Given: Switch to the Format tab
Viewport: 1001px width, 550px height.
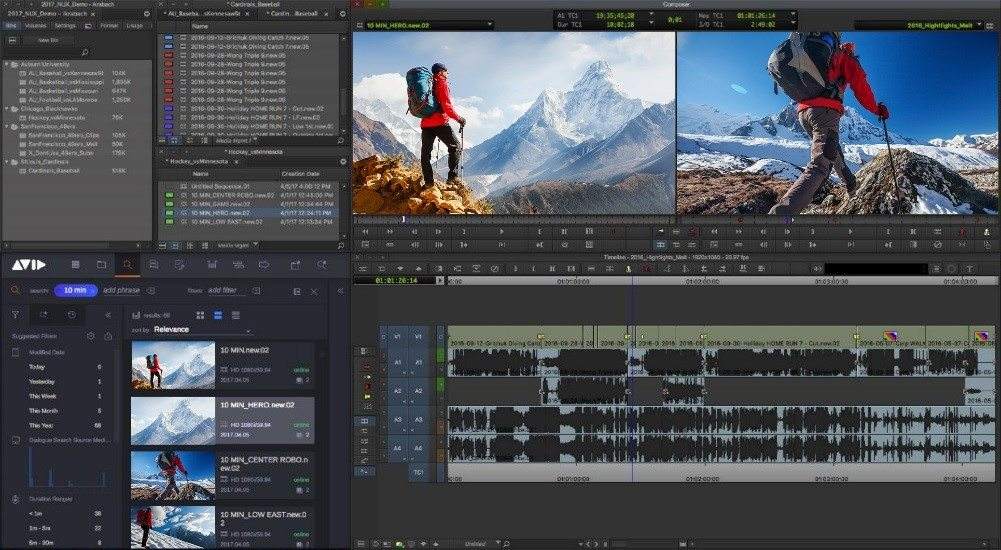Looking at the screenshot, I should pos(109,26).
